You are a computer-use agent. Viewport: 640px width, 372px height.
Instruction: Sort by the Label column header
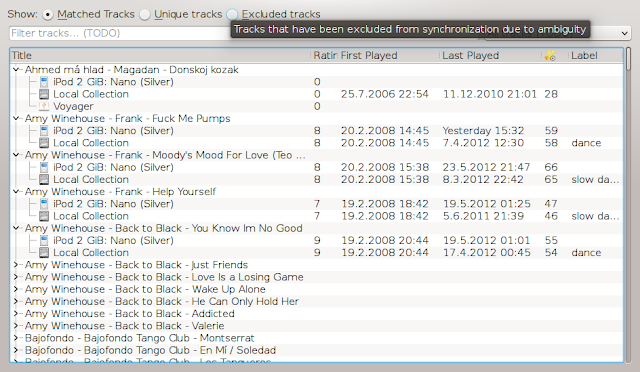click(x=596, y=56)
